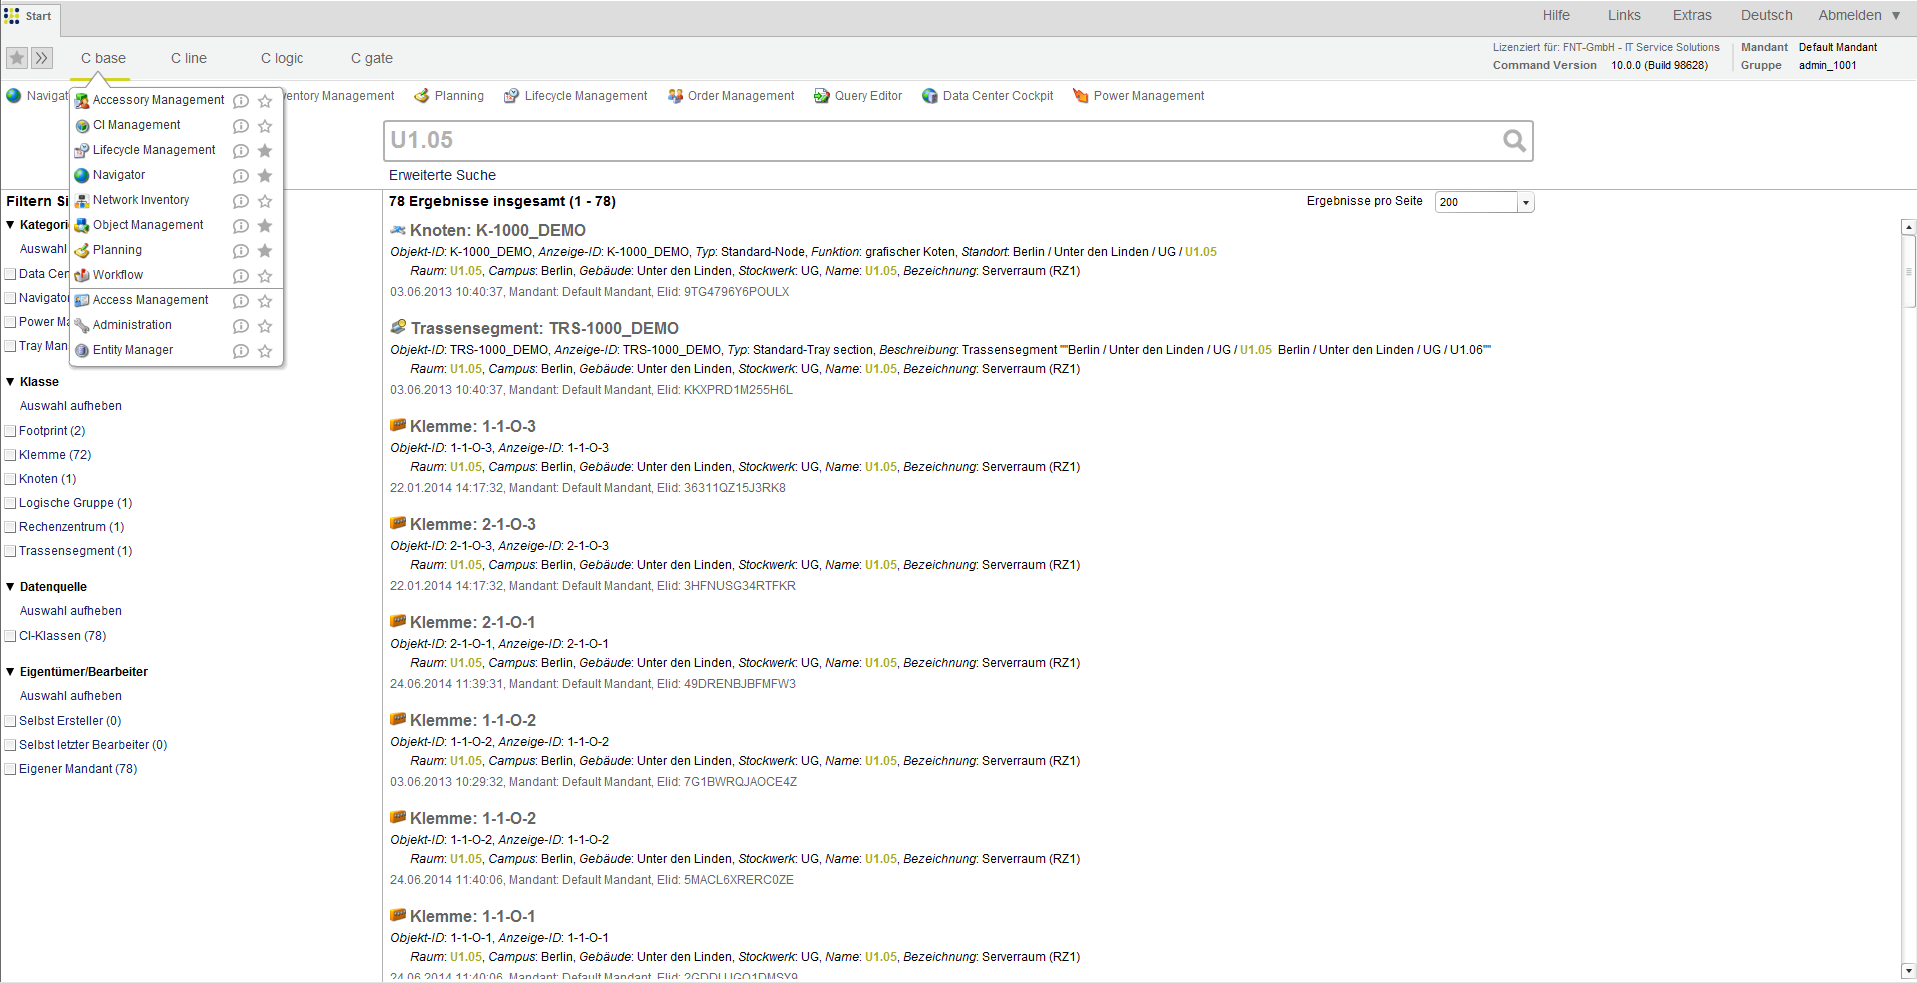
Task: Open the results per page dropdown
Action: 1525,203
